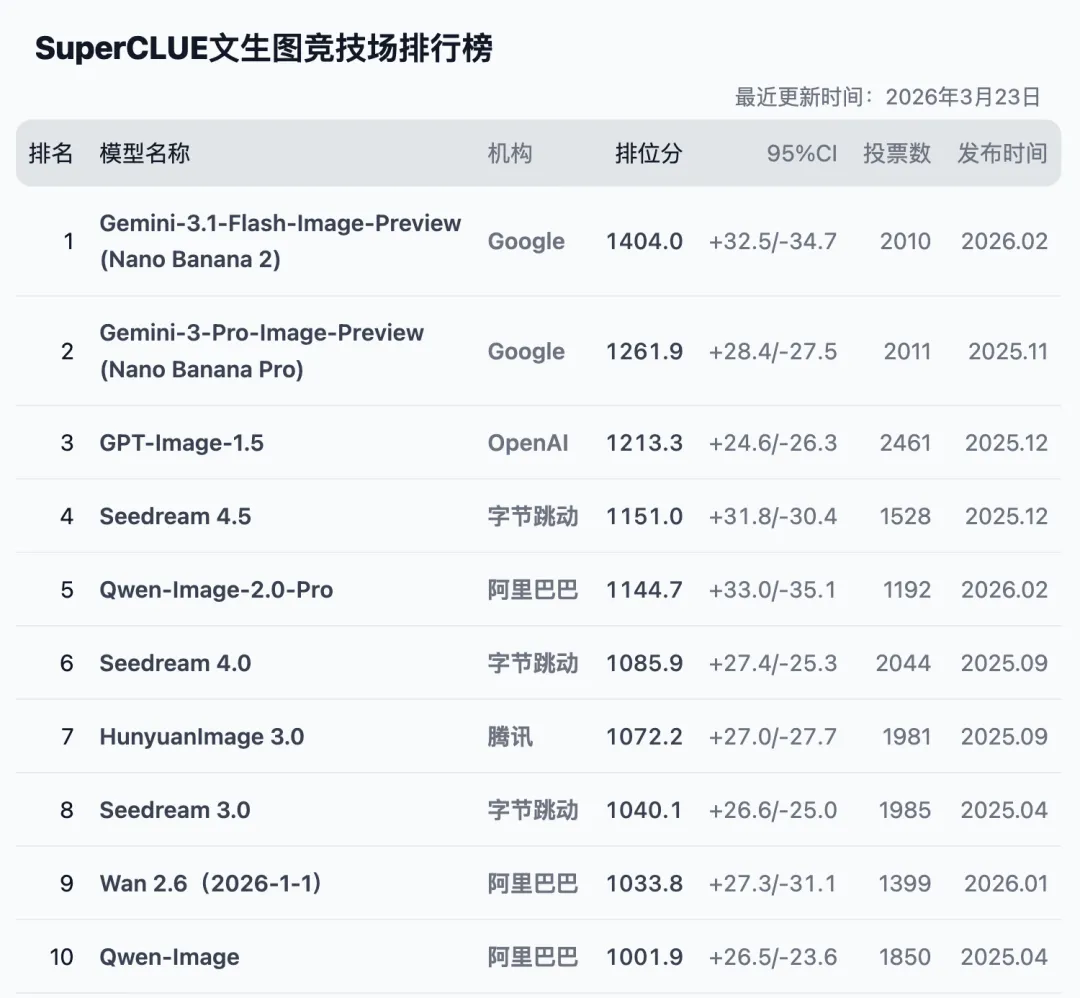The width and height of the screenshot is (1080, 998).
Task: Click the OpenAI organization cell
Action: click(527, 443)
